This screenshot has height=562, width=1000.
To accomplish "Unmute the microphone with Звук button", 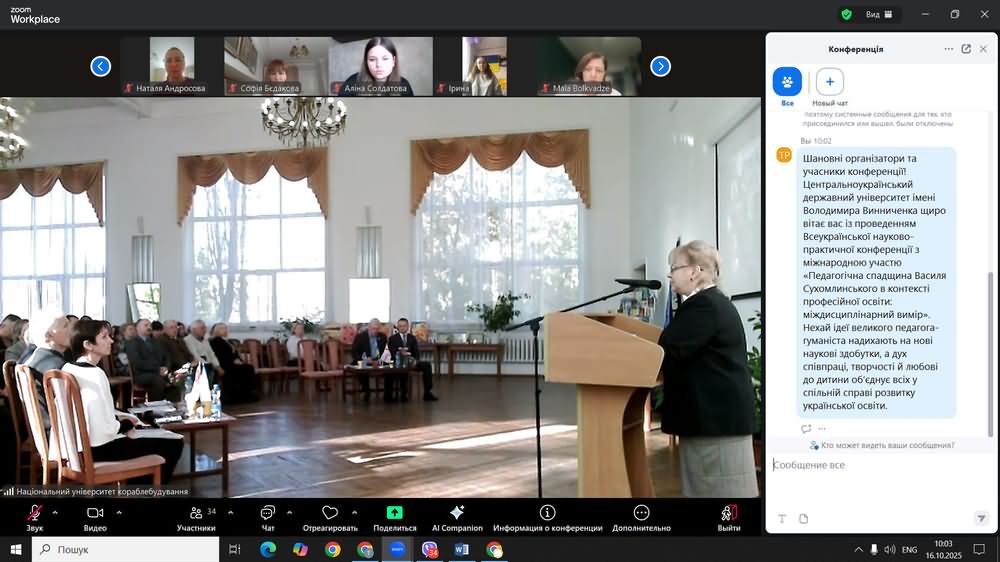I will pyautogui.click(x=35, y=515).
